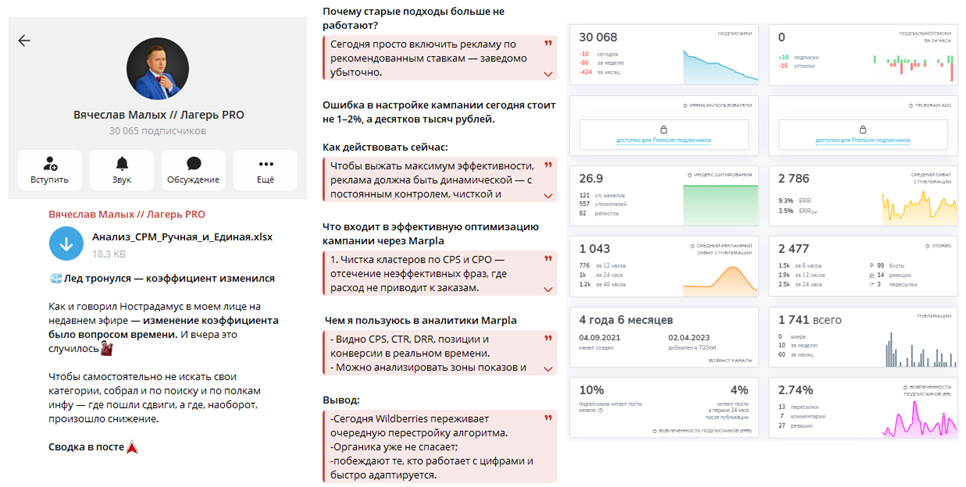The image size is (966, 487).
Task: Click the back arrow in channel profile
Action: 24,41
